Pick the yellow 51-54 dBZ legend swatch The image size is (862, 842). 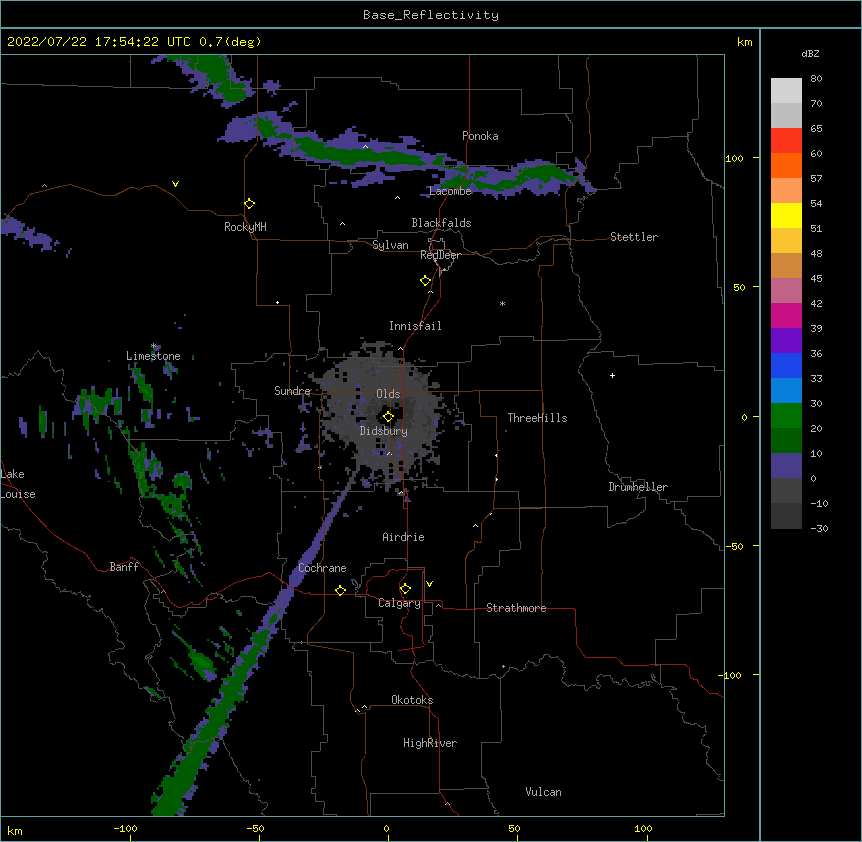786,215
